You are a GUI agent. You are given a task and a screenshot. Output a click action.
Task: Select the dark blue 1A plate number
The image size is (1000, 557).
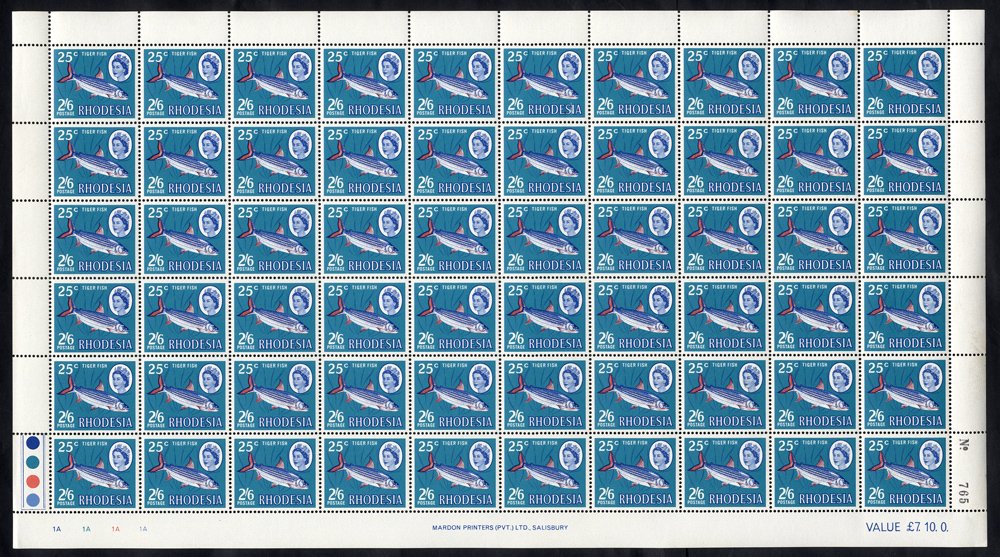[x=57, y=529]
